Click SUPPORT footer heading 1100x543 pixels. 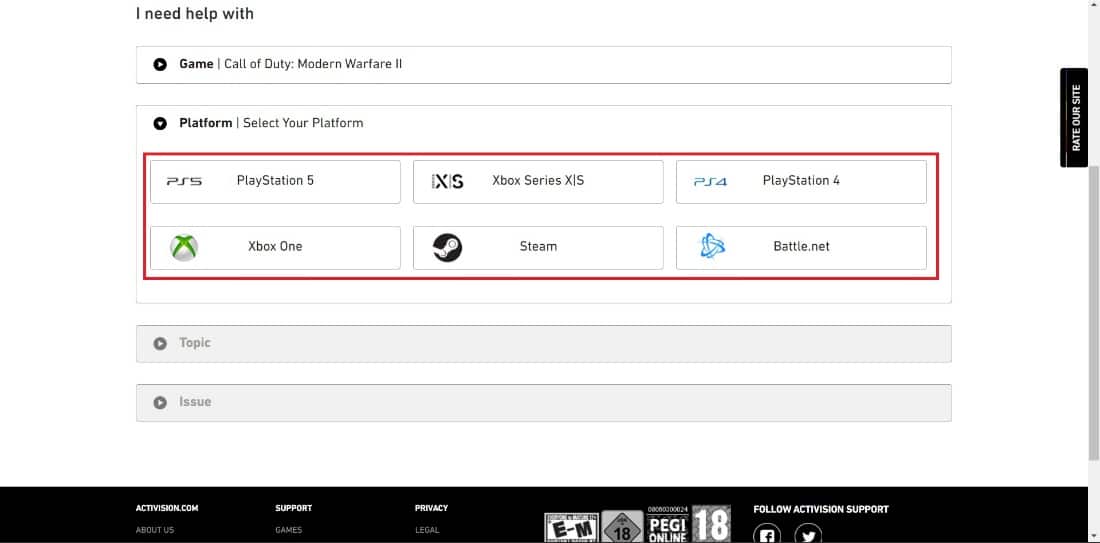[x=293, y=508]
